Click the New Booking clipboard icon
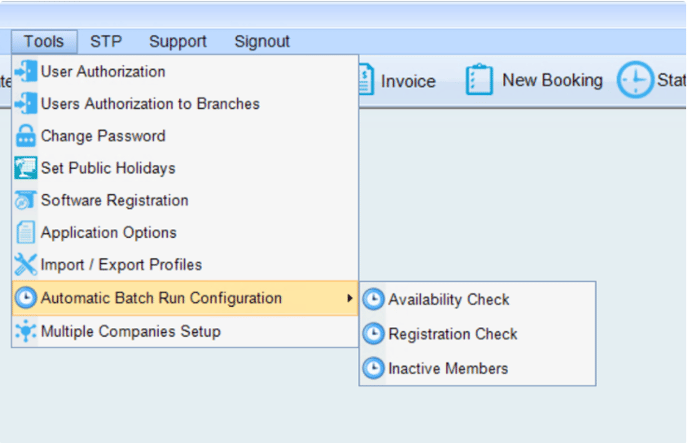Viewport: 688px width, 443px height. [x=479, y=79]
